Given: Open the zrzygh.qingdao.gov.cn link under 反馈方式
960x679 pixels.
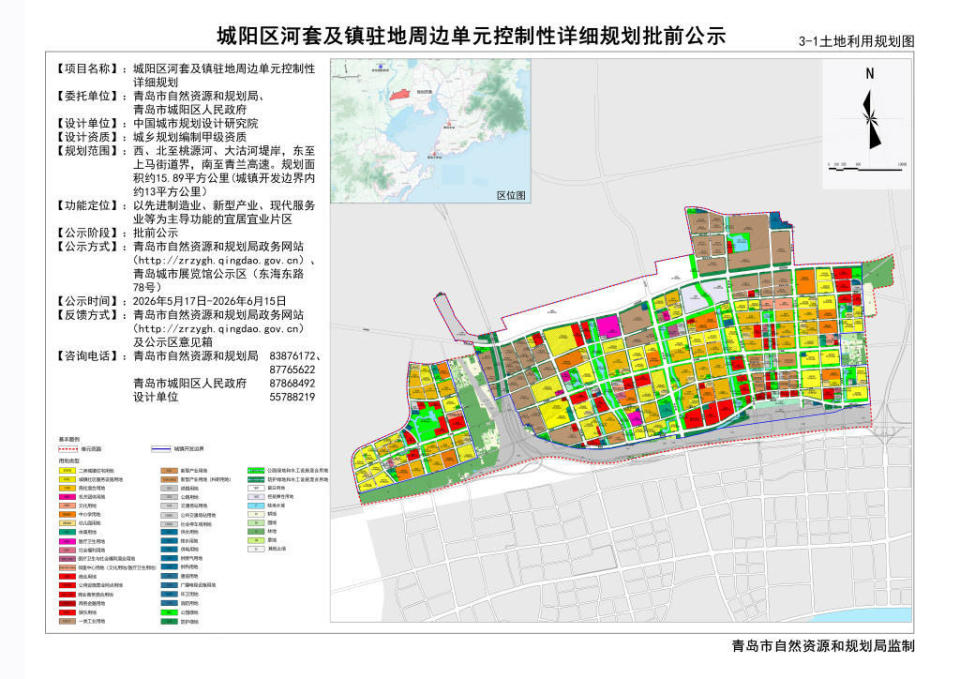Looking at the screenshot, I should (220, 329).
